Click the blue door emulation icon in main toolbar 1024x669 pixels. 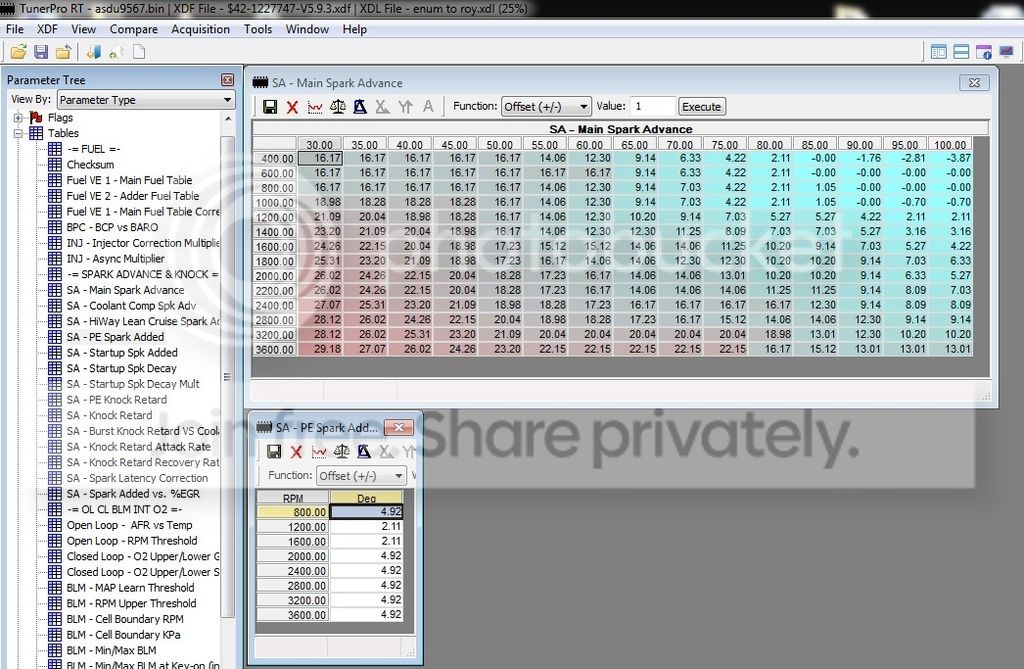[x=94, y=52]
